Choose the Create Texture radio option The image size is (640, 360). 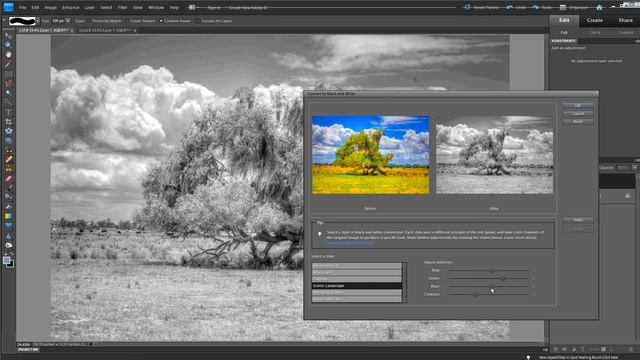[x=140, y=20]
